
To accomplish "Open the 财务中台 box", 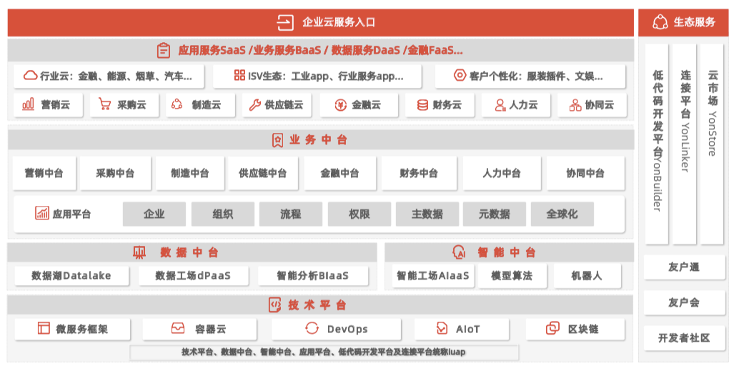I will 419,173.
